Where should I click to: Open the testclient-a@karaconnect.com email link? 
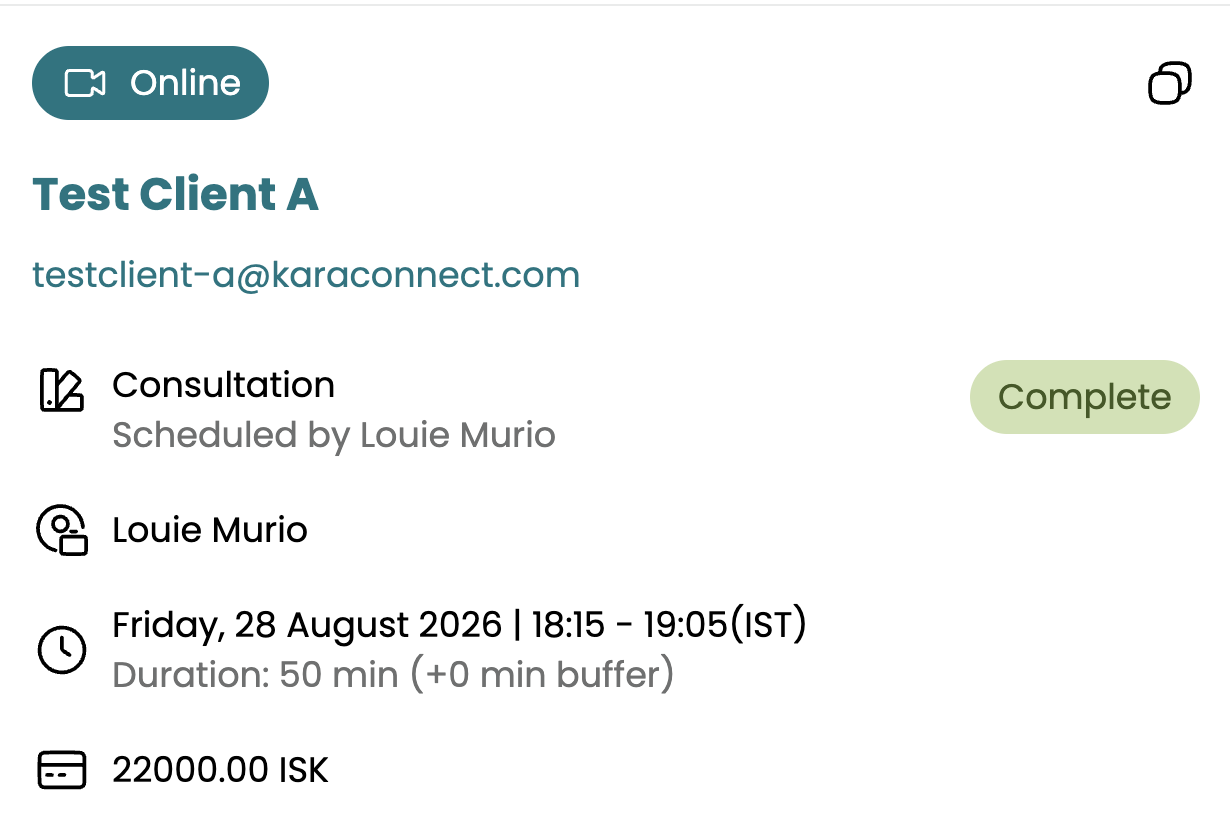click(306, 274)
